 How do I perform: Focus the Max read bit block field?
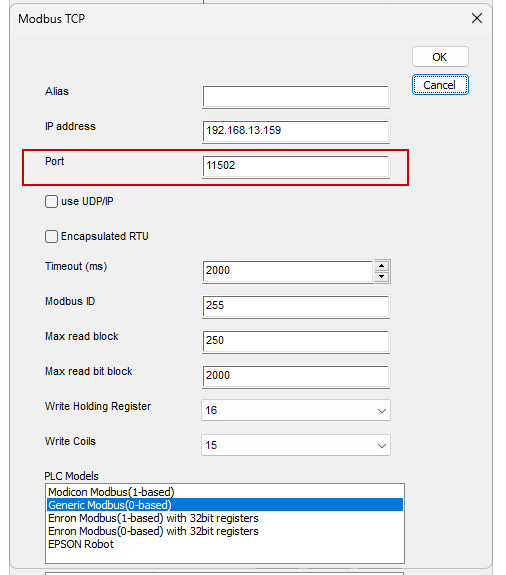pos(296,377)
